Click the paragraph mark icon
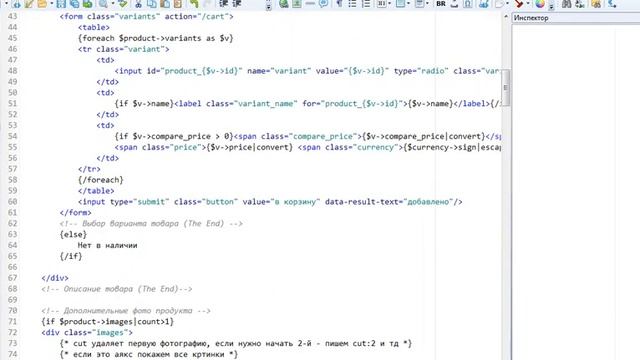 pos(339,4)
